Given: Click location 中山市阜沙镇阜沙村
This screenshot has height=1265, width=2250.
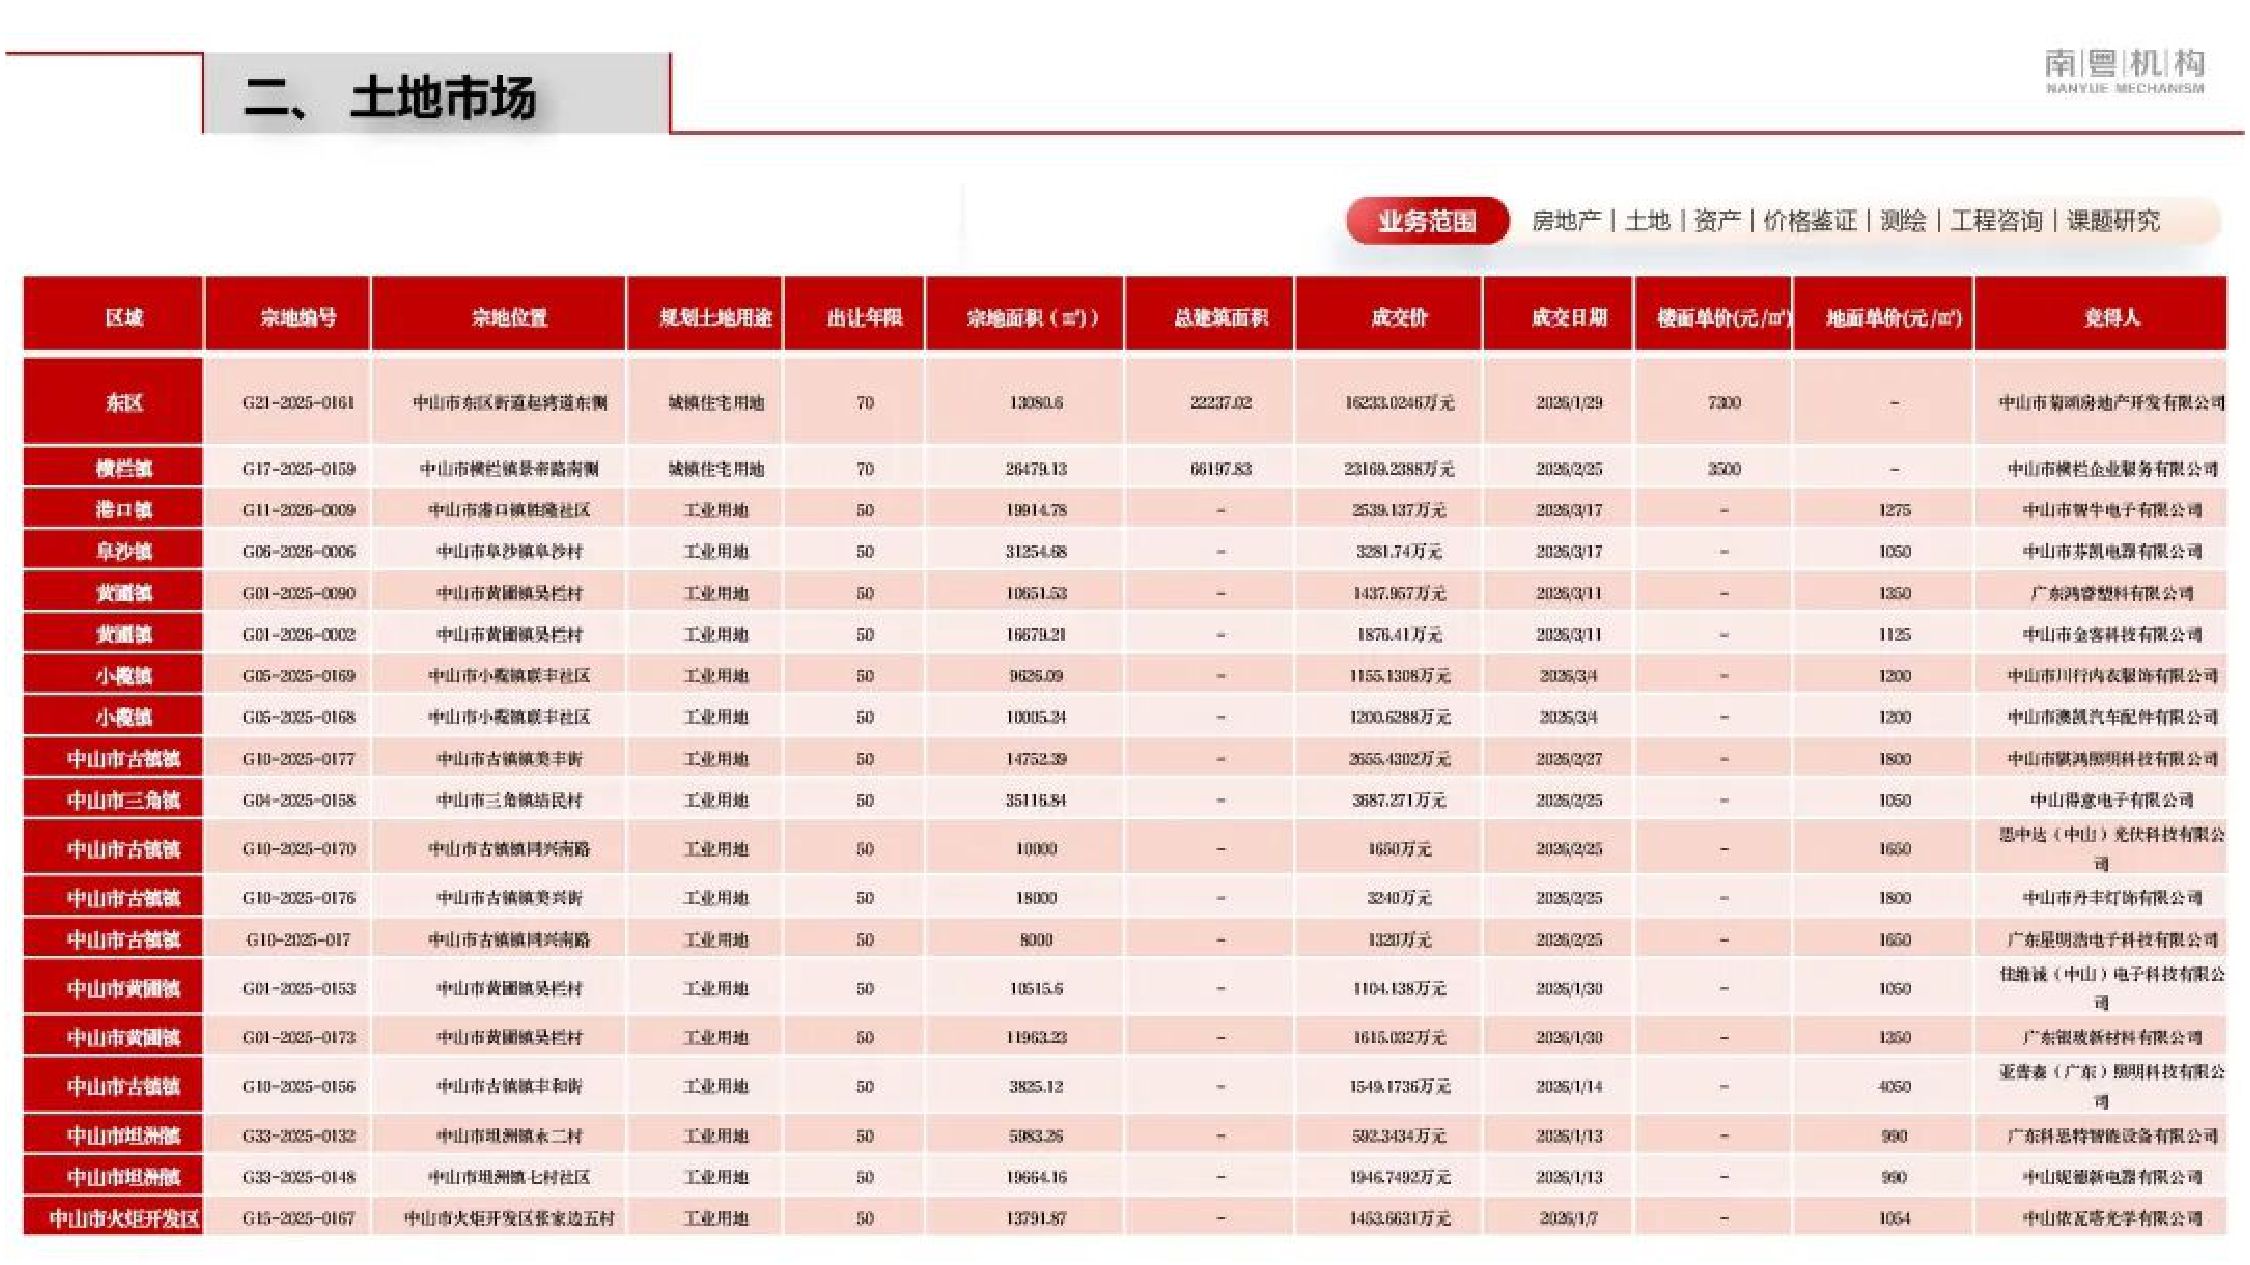Looking at the screenshot, I should (509, 552).
